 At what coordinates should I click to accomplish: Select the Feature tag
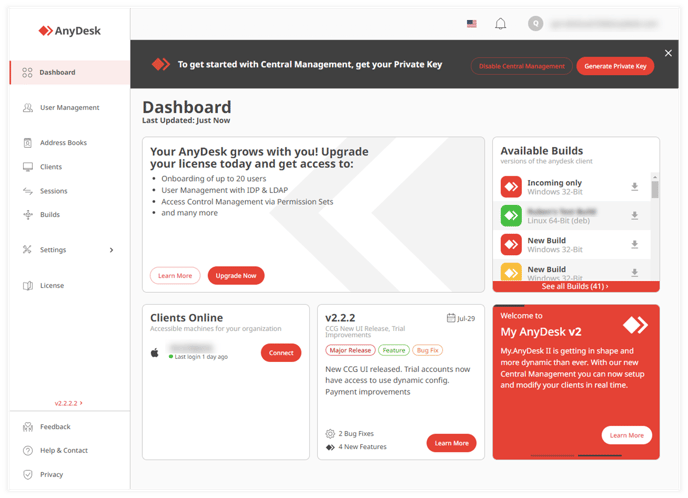pos(394,350)
